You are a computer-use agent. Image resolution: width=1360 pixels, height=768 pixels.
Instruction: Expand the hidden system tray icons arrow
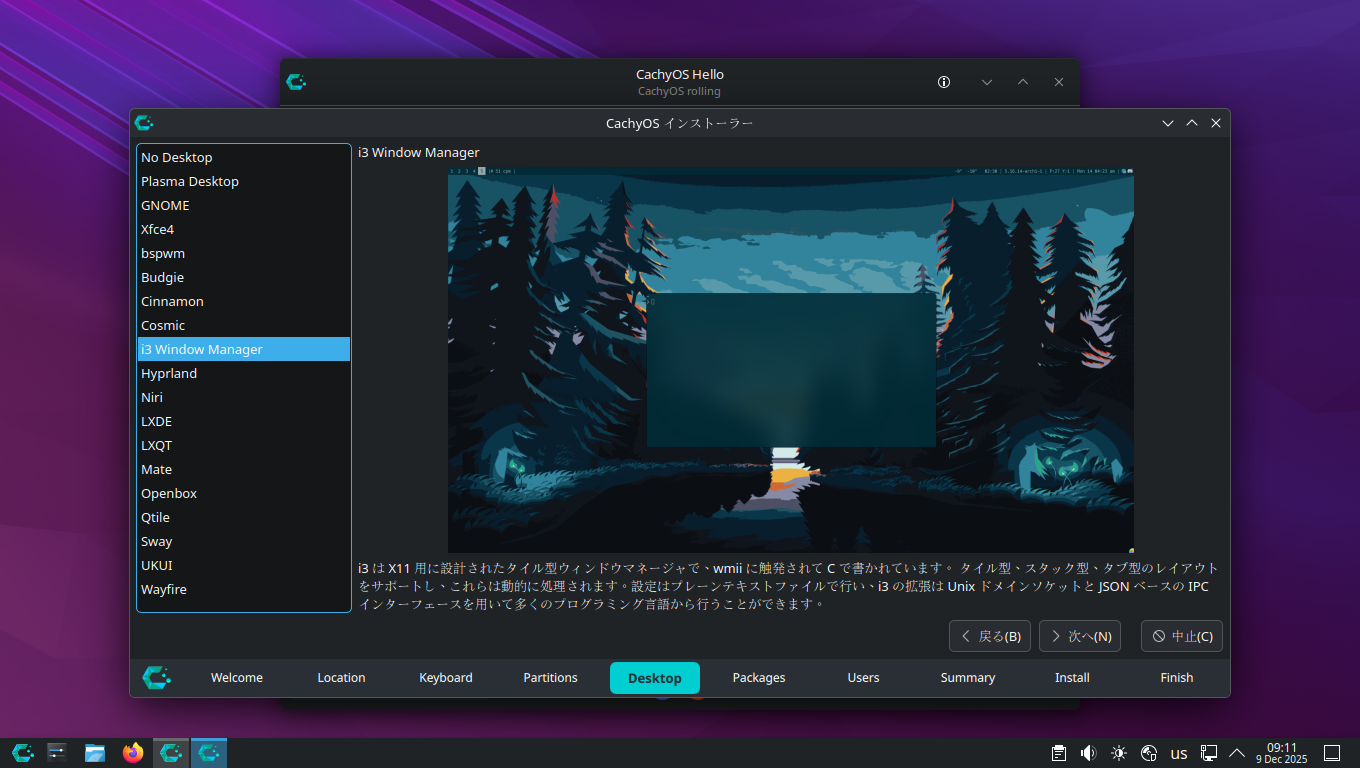point(1237,753)
